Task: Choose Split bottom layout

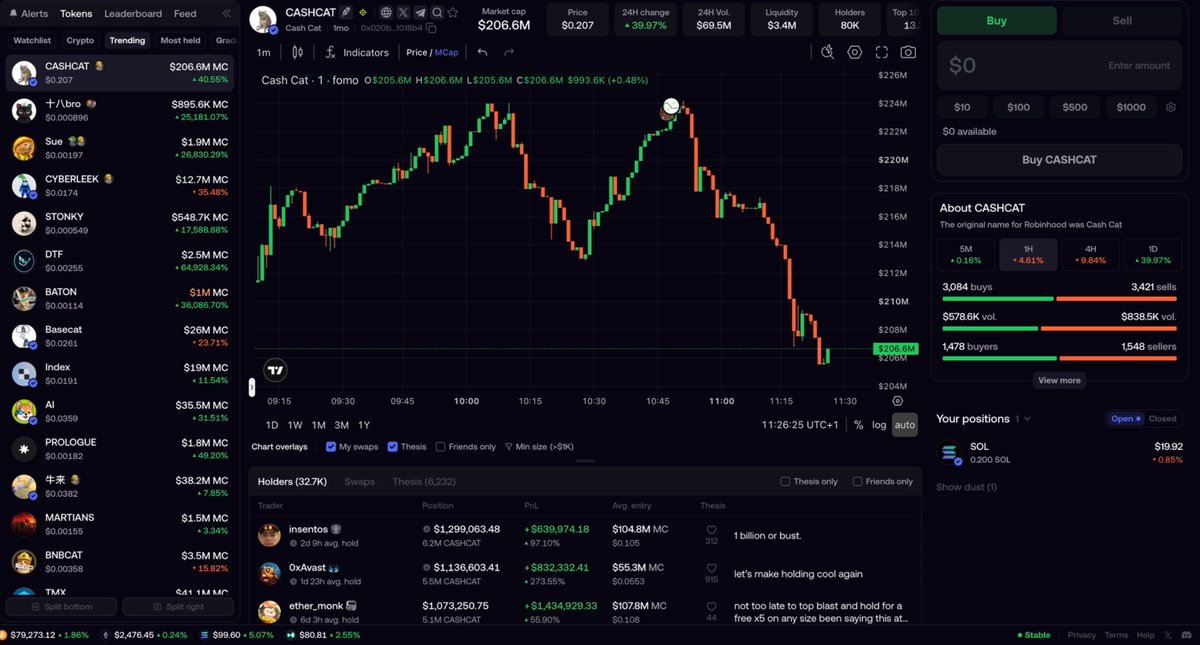Action: tap(62, 607)
